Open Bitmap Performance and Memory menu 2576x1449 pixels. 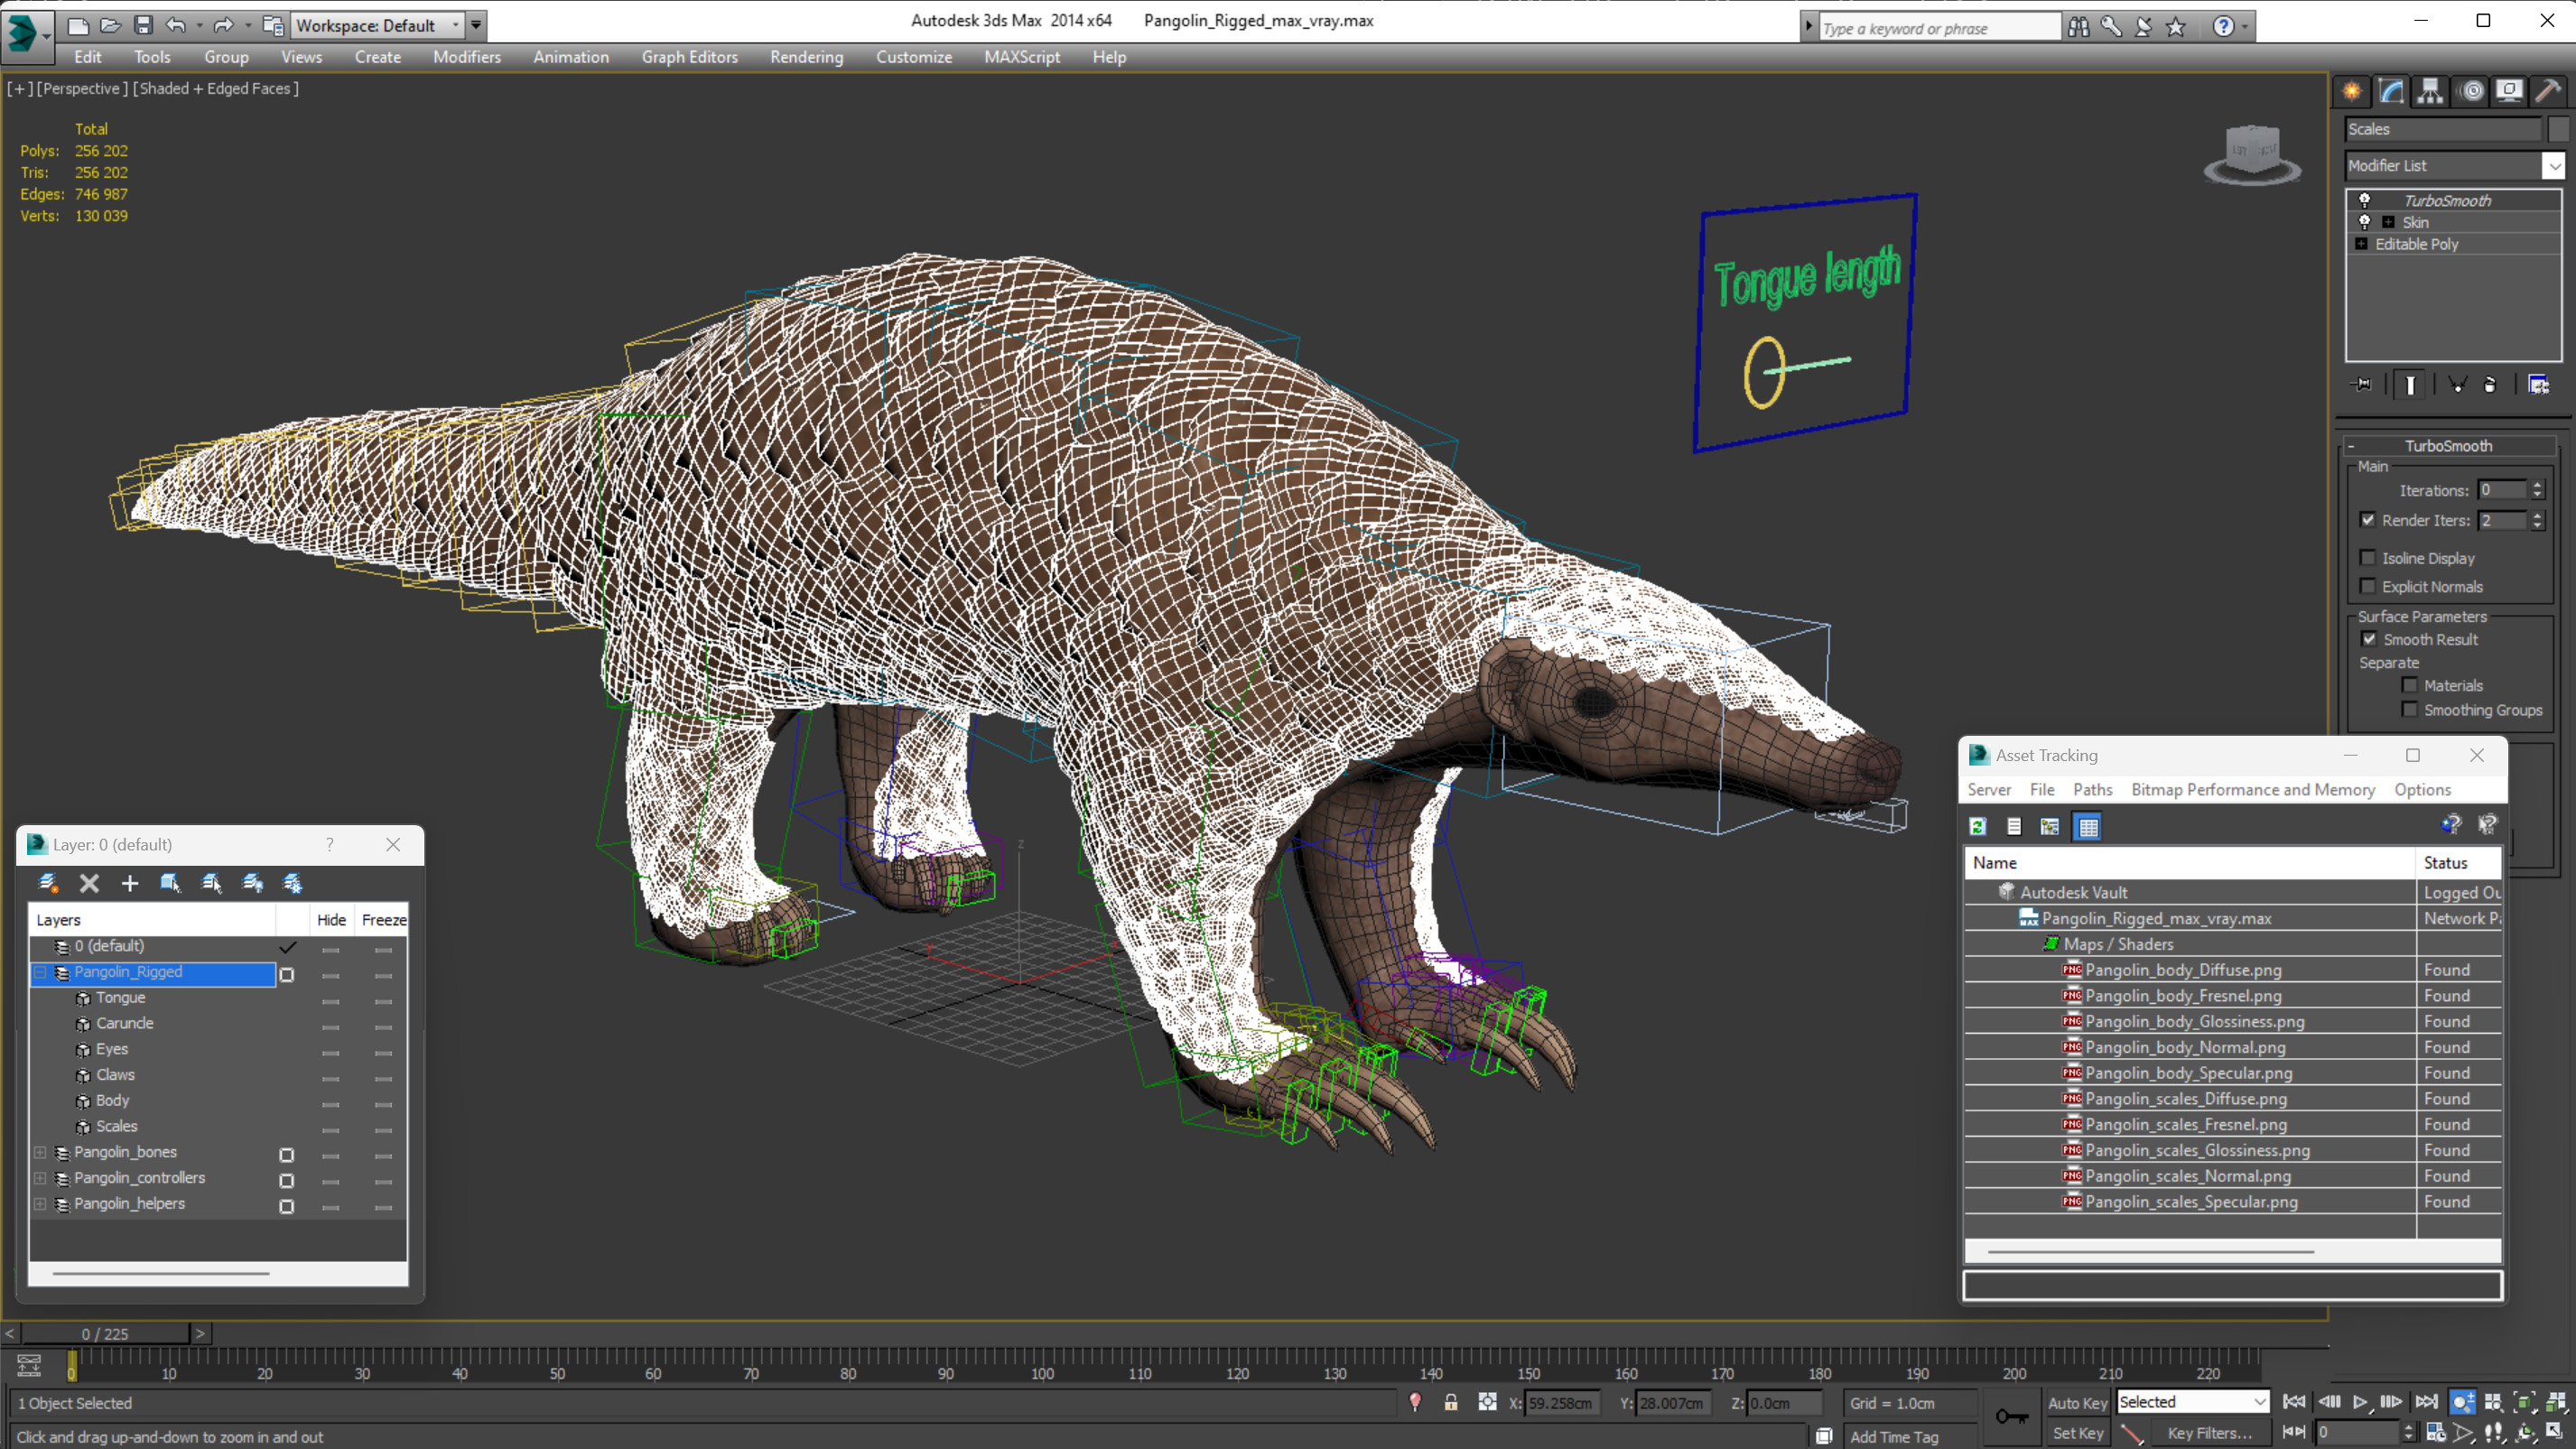pos(2252,790)
